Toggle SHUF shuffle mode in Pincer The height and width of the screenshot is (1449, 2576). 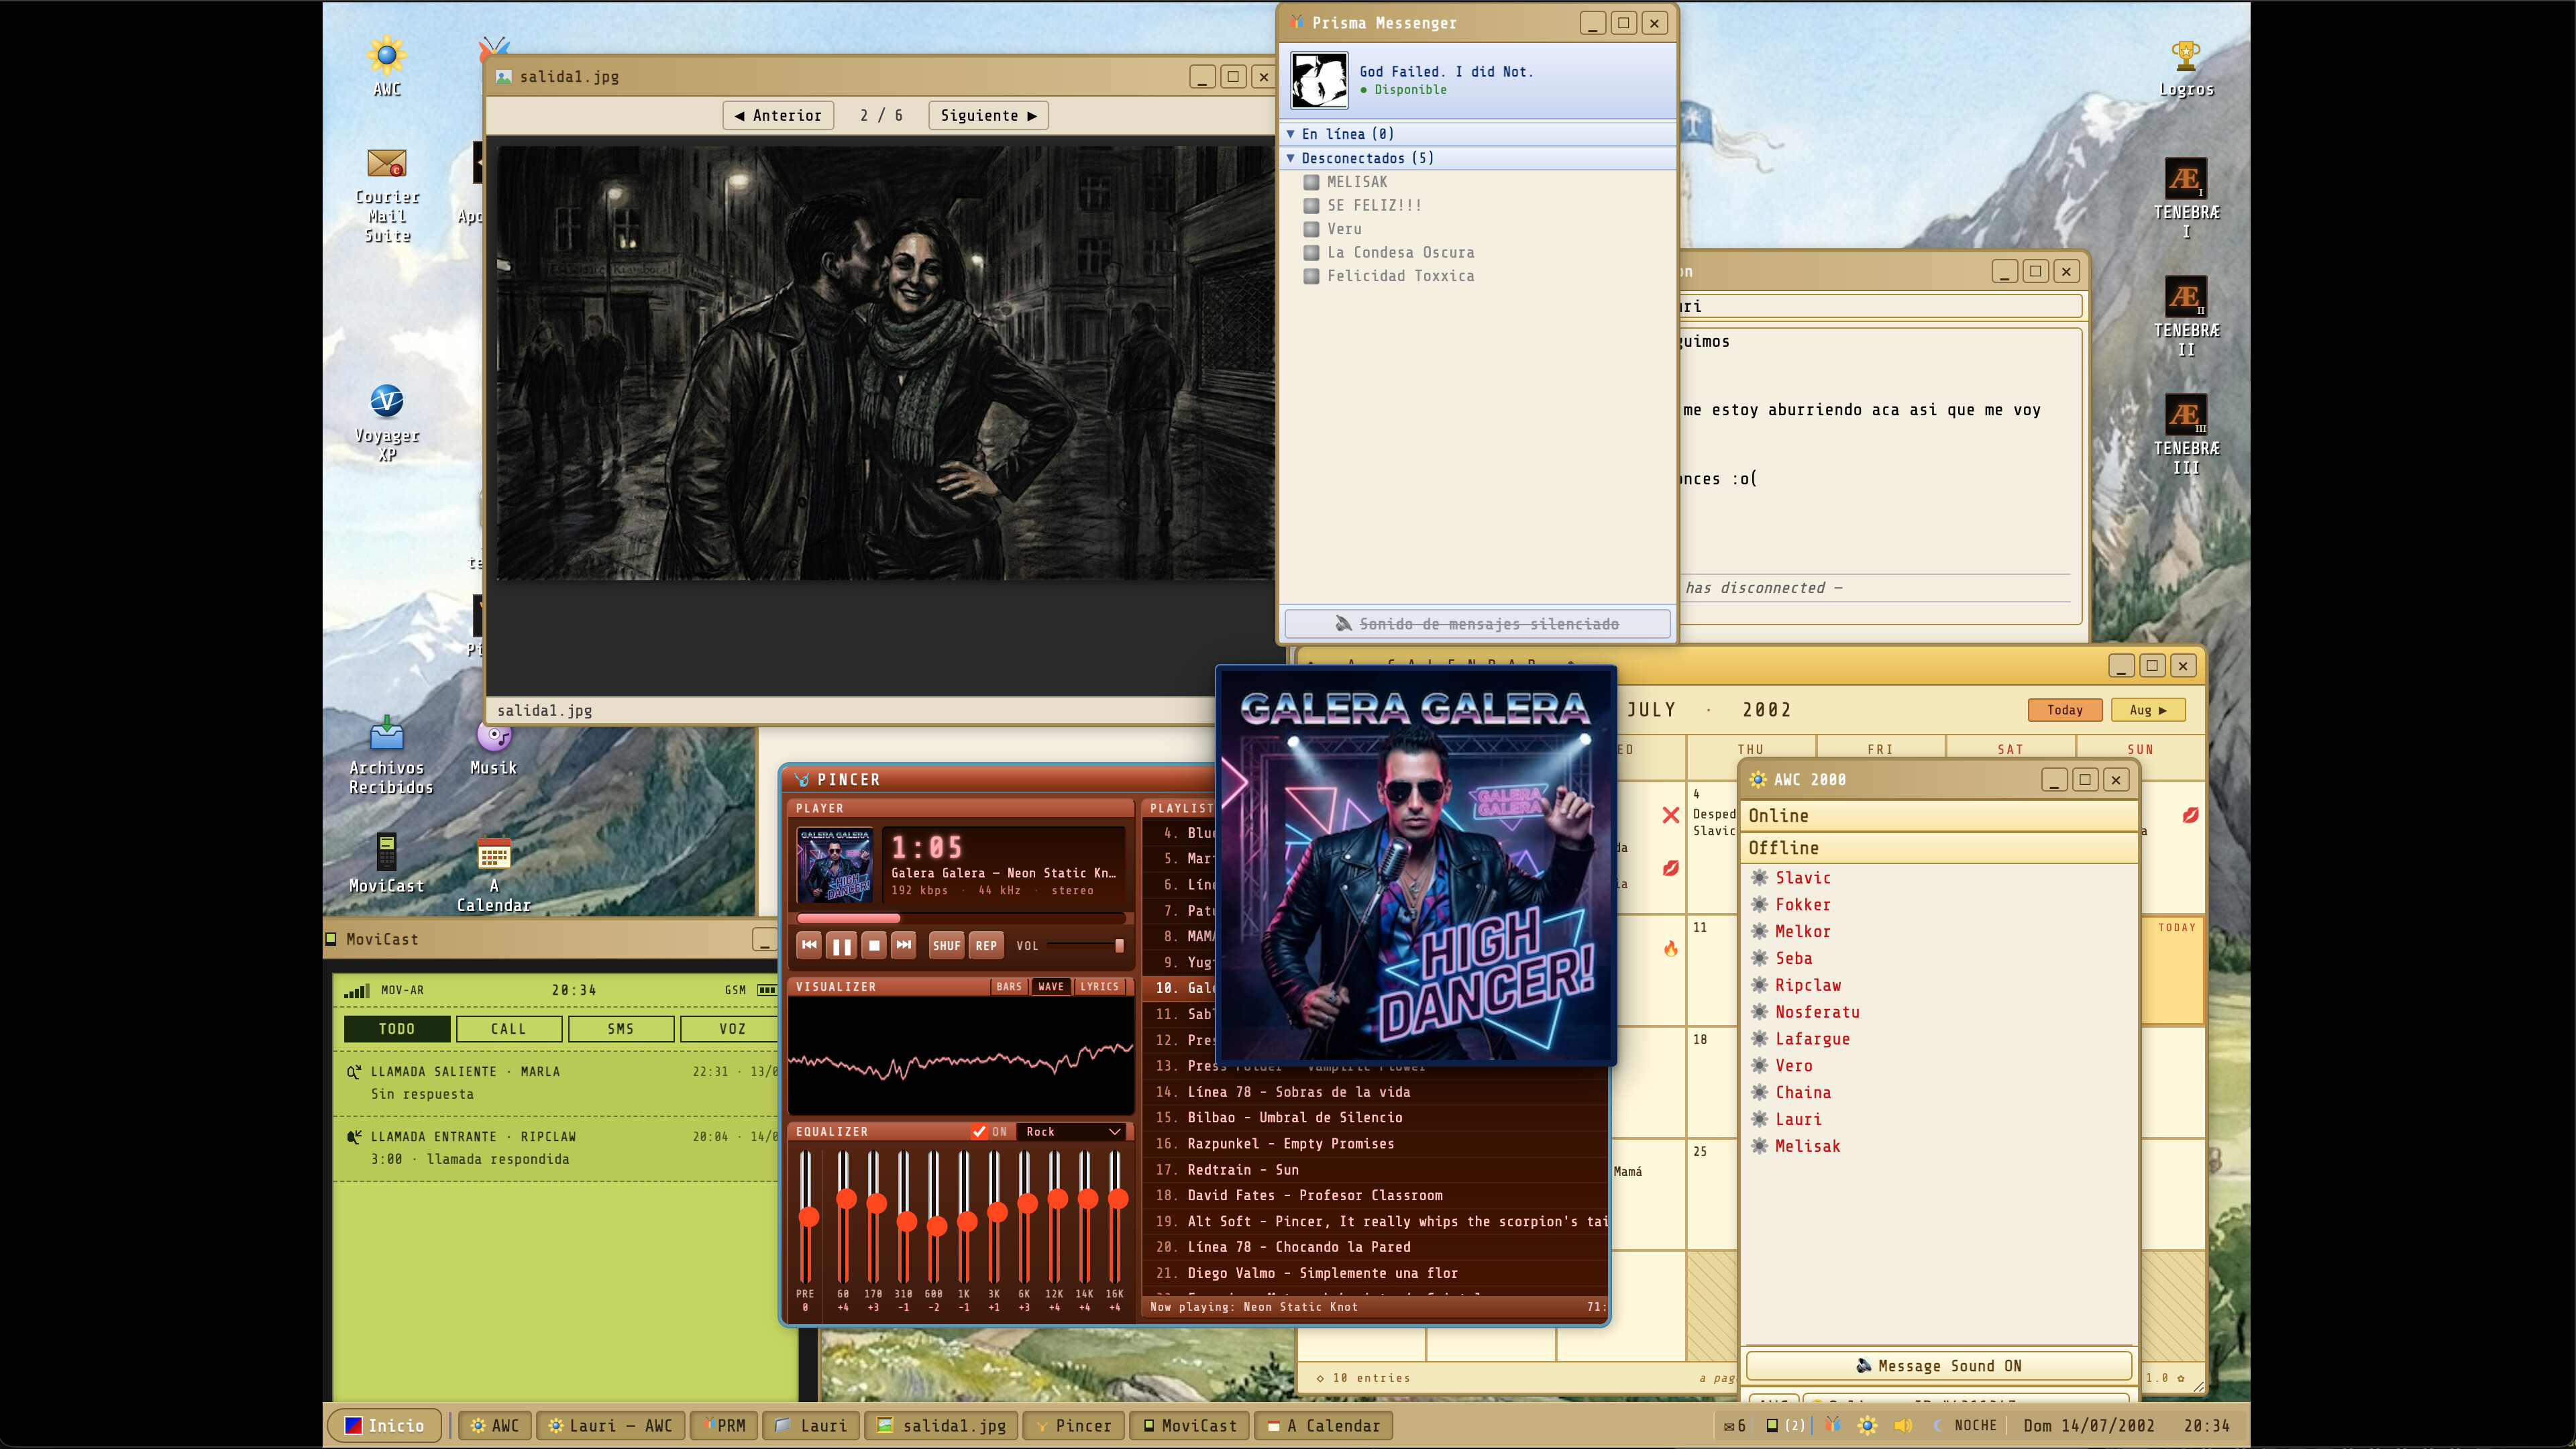pyautogui.click(x=946, y=945)
